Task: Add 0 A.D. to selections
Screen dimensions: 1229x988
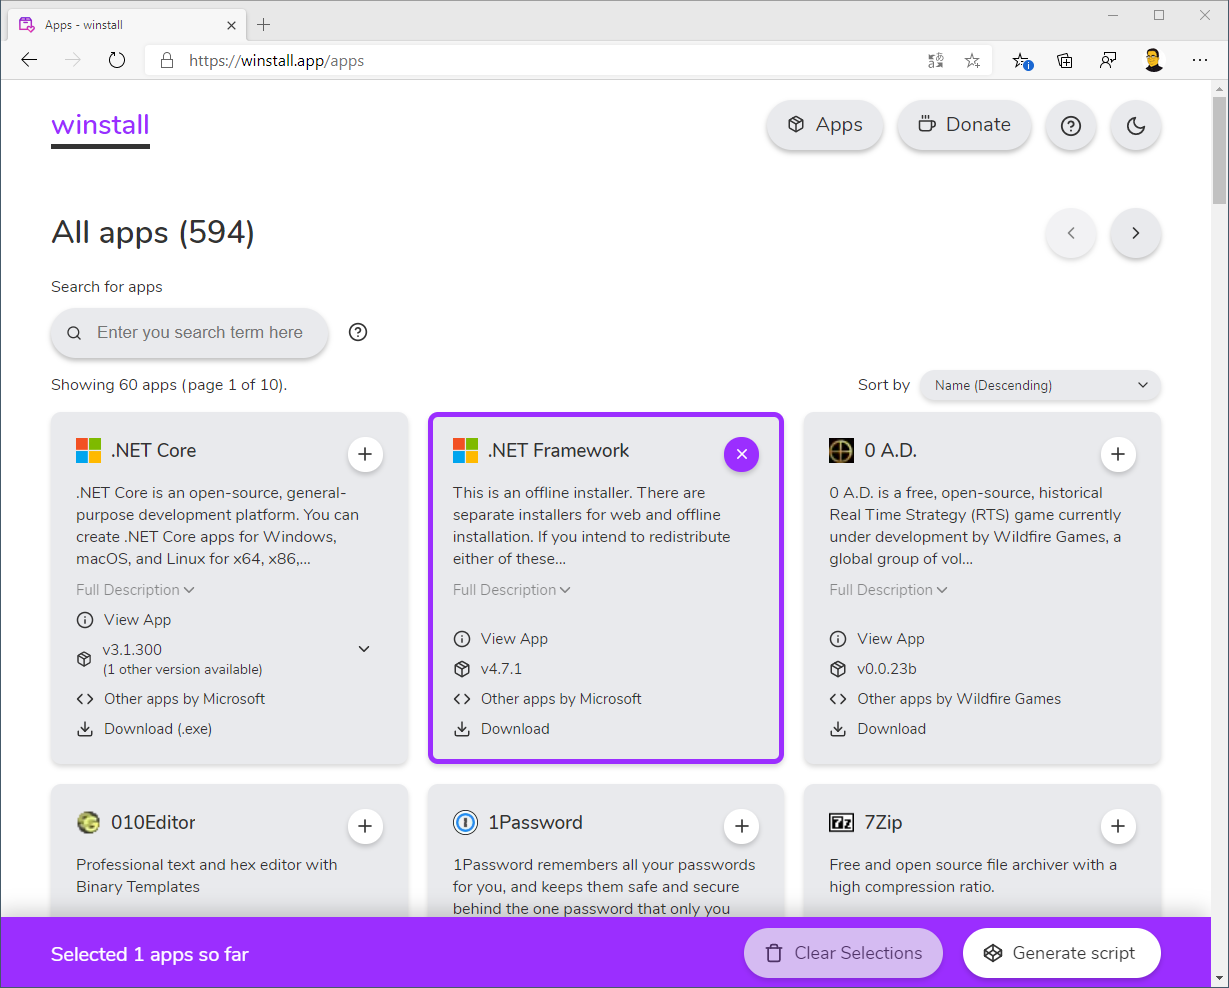Action: 1117,454
